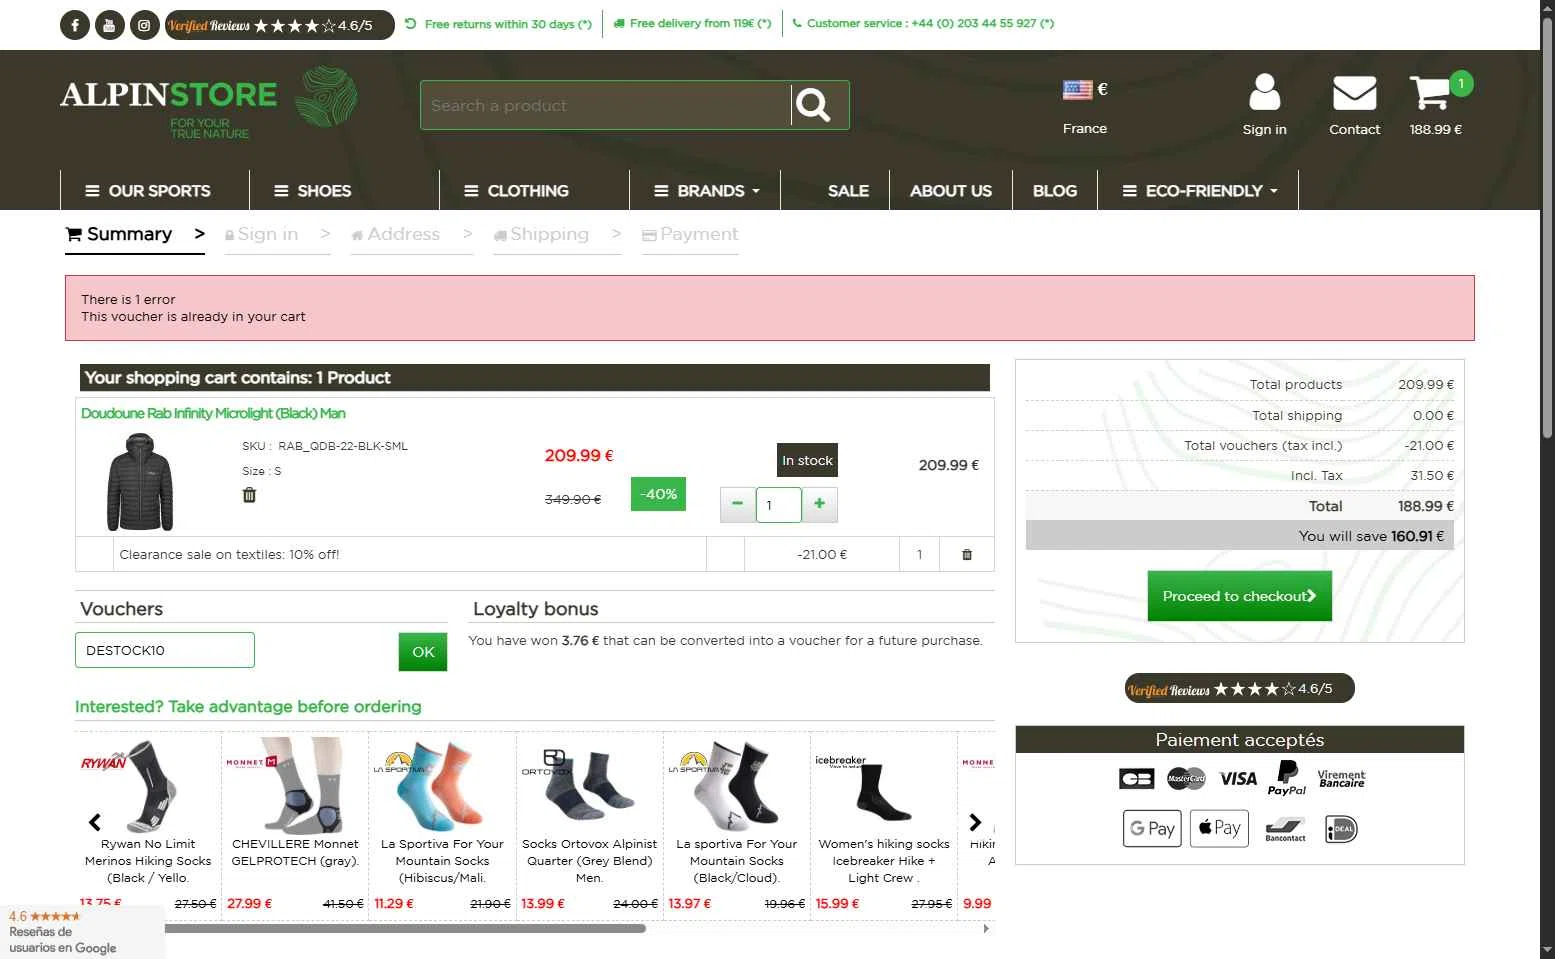The width and height of the screenshot is (1555, 959).
Task: Show next products with right carousel arrow
Action: pyautogui.click(x=975, y=822)
